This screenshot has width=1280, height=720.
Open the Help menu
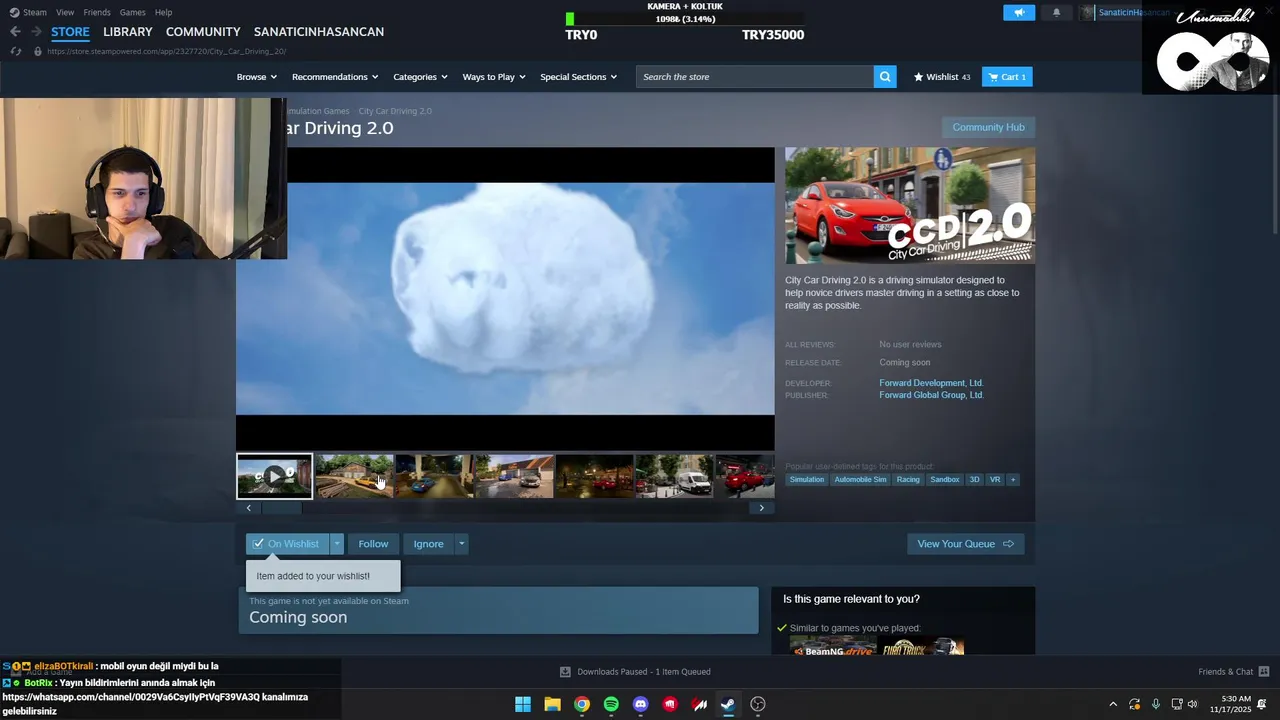point(163,12)
